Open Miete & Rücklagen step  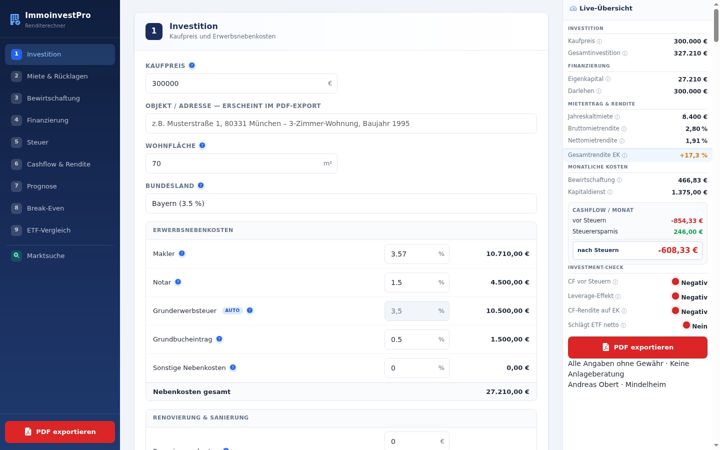(x=60, y=76)
